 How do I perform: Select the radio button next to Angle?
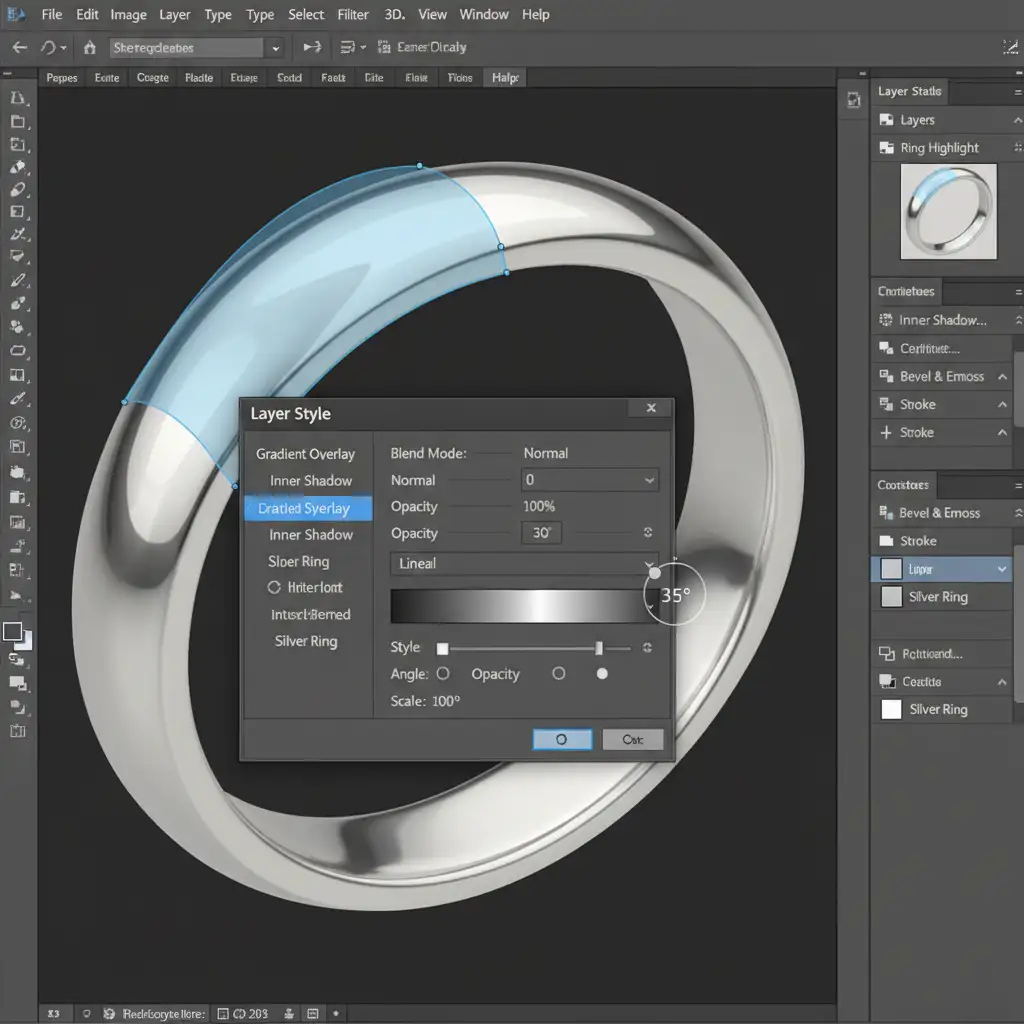443,674
